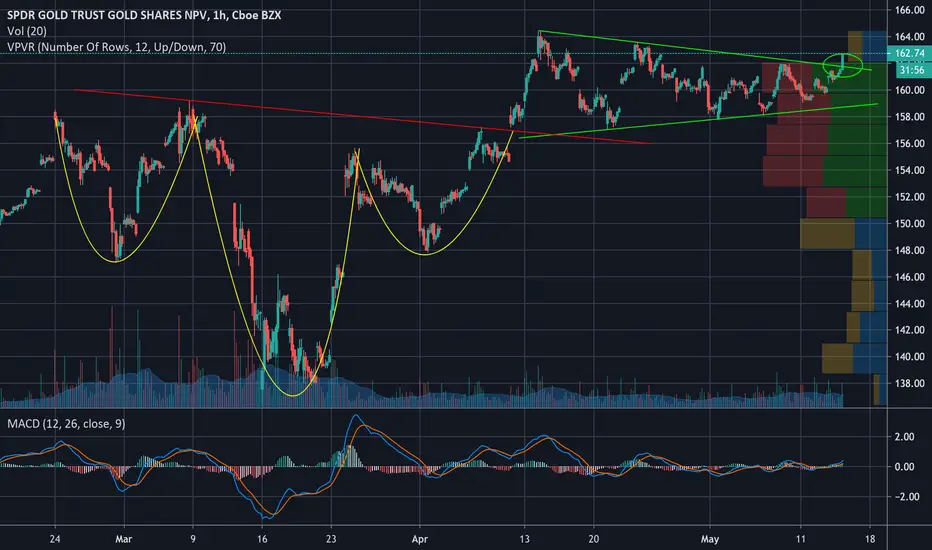This screenshot has height=550, width=932.
Task: Select the green breakout ellipse drawing
Action: coord(843,65)
